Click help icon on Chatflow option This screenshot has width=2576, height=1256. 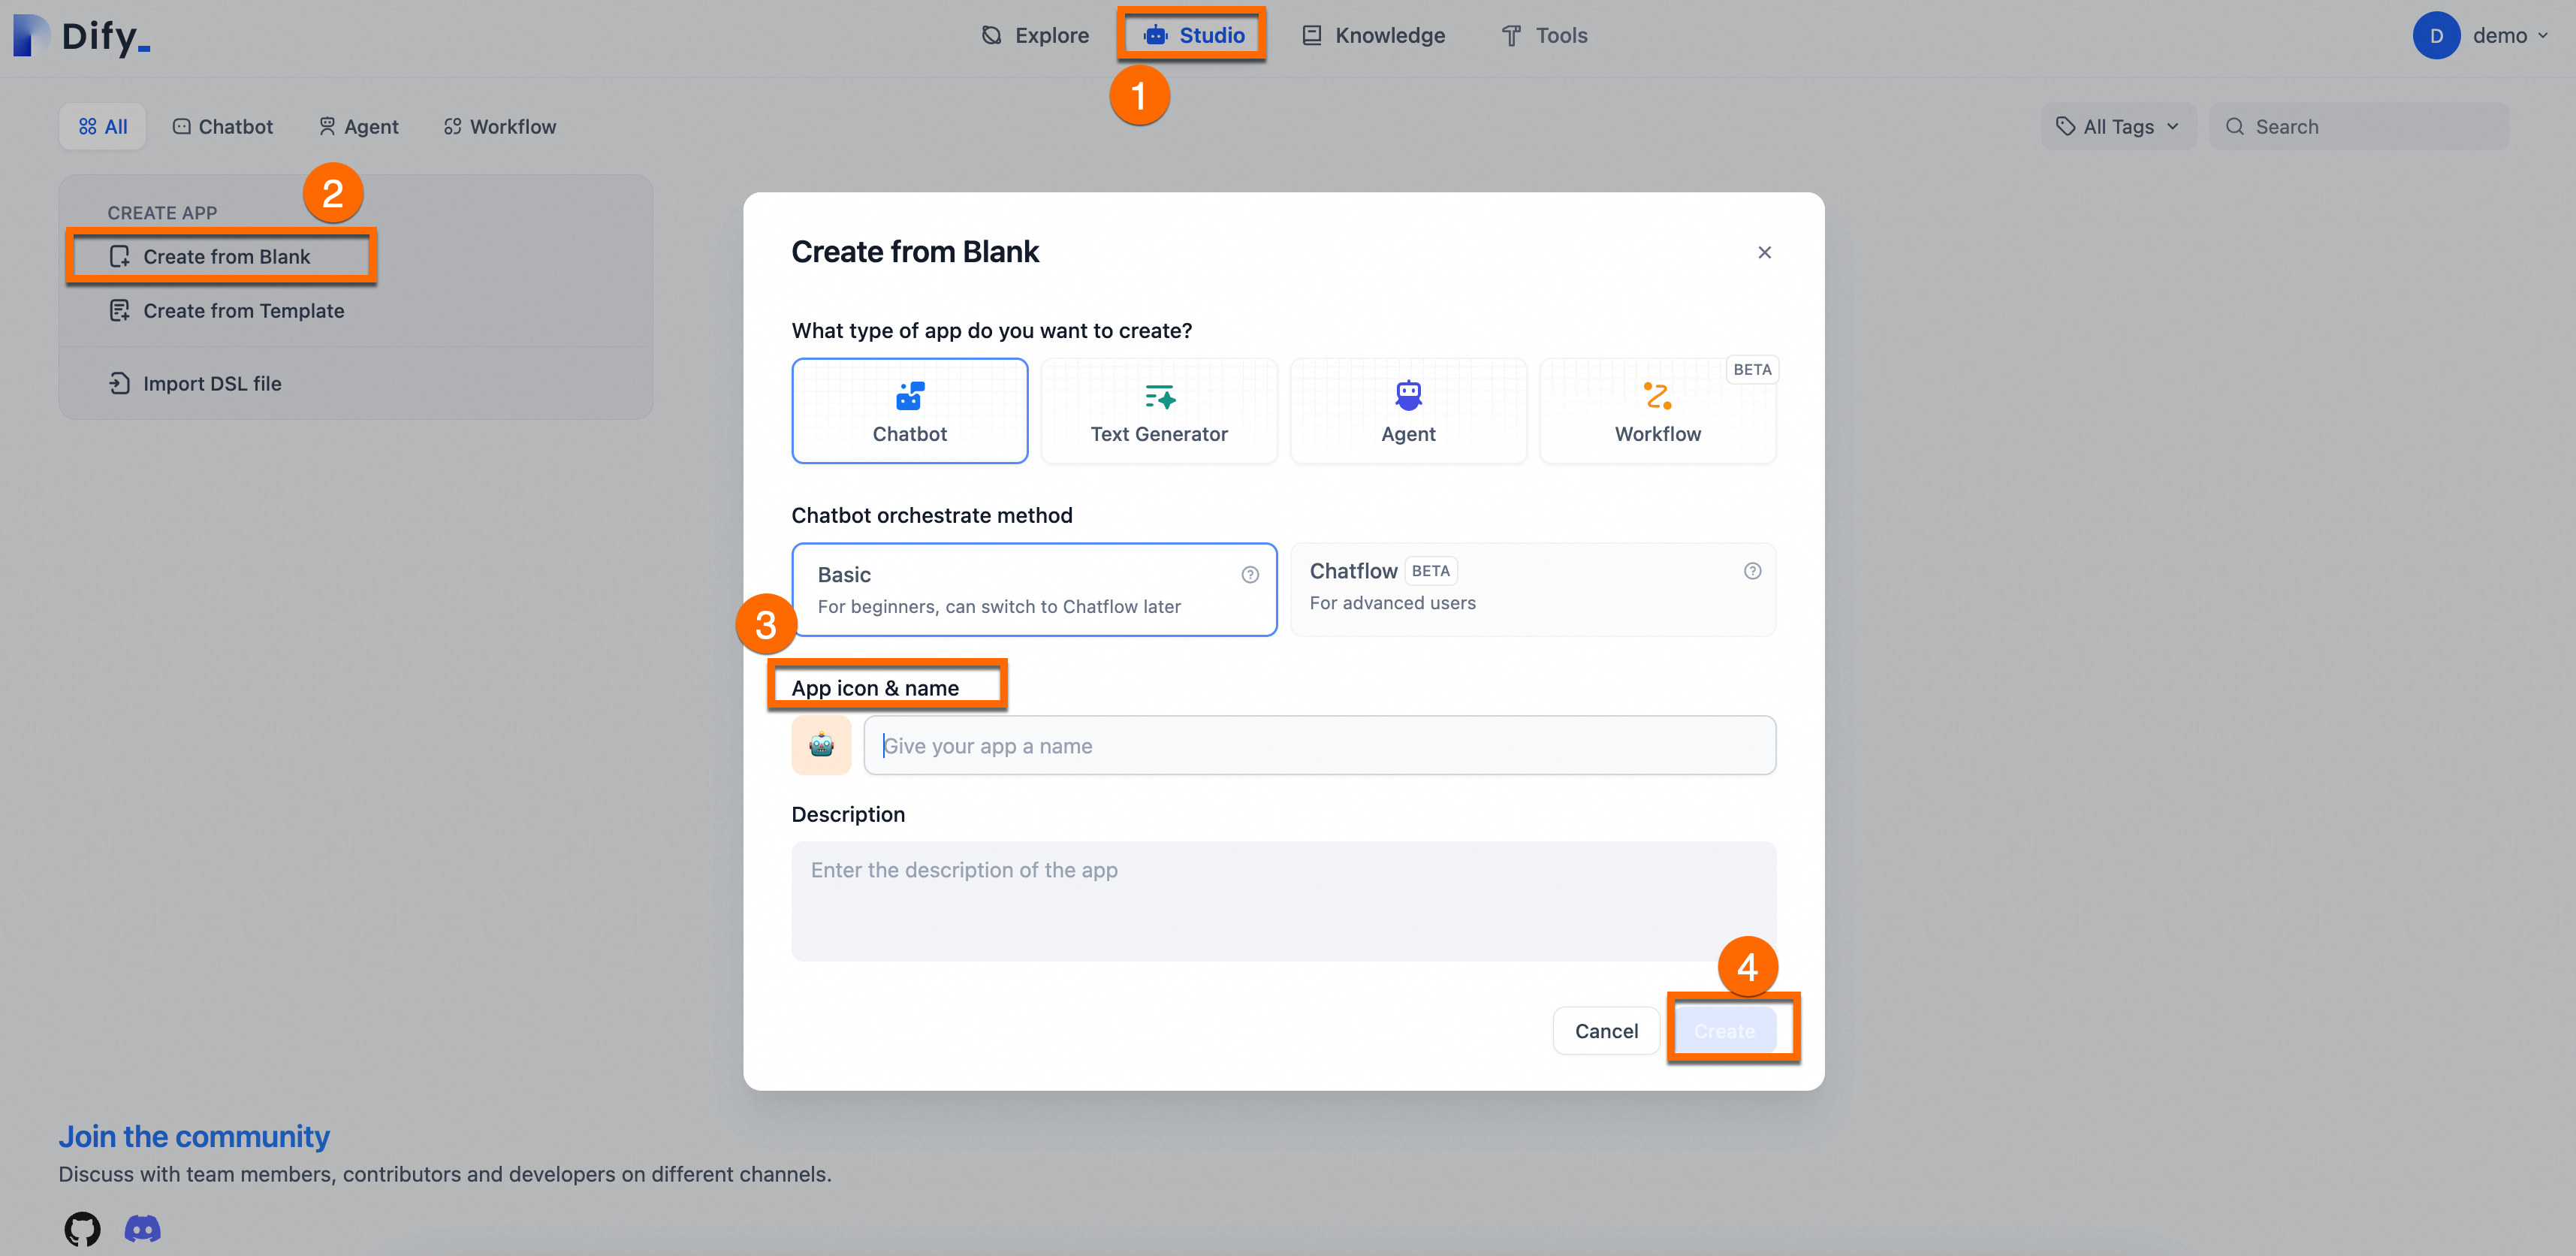coord(1752,571)
